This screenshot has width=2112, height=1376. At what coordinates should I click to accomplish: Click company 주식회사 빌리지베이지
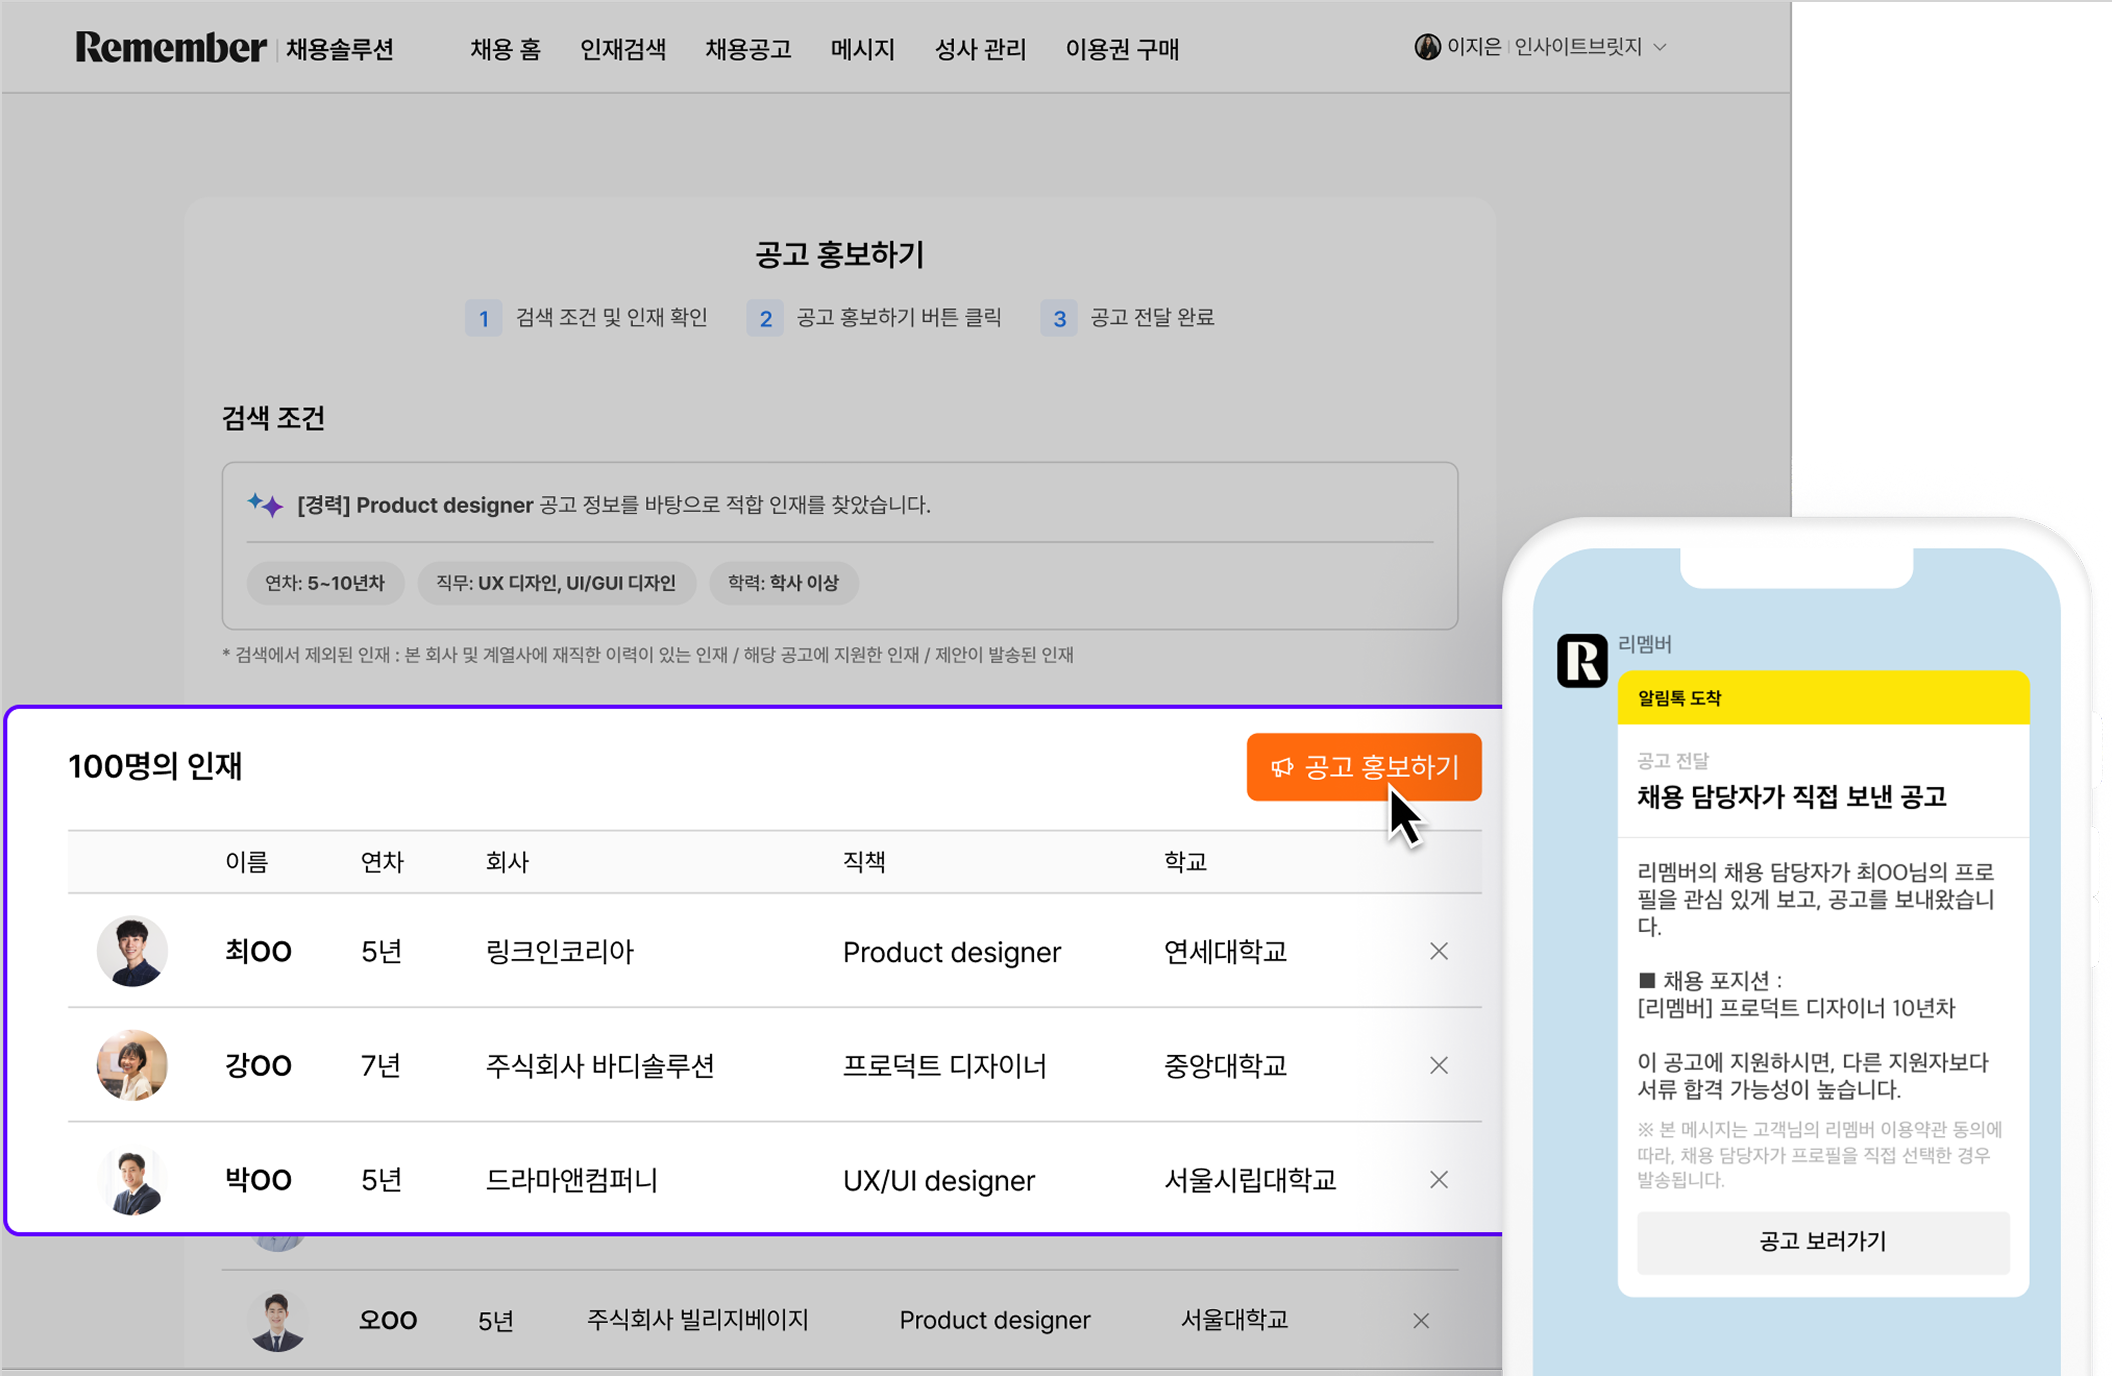(x=697, y=1320)
